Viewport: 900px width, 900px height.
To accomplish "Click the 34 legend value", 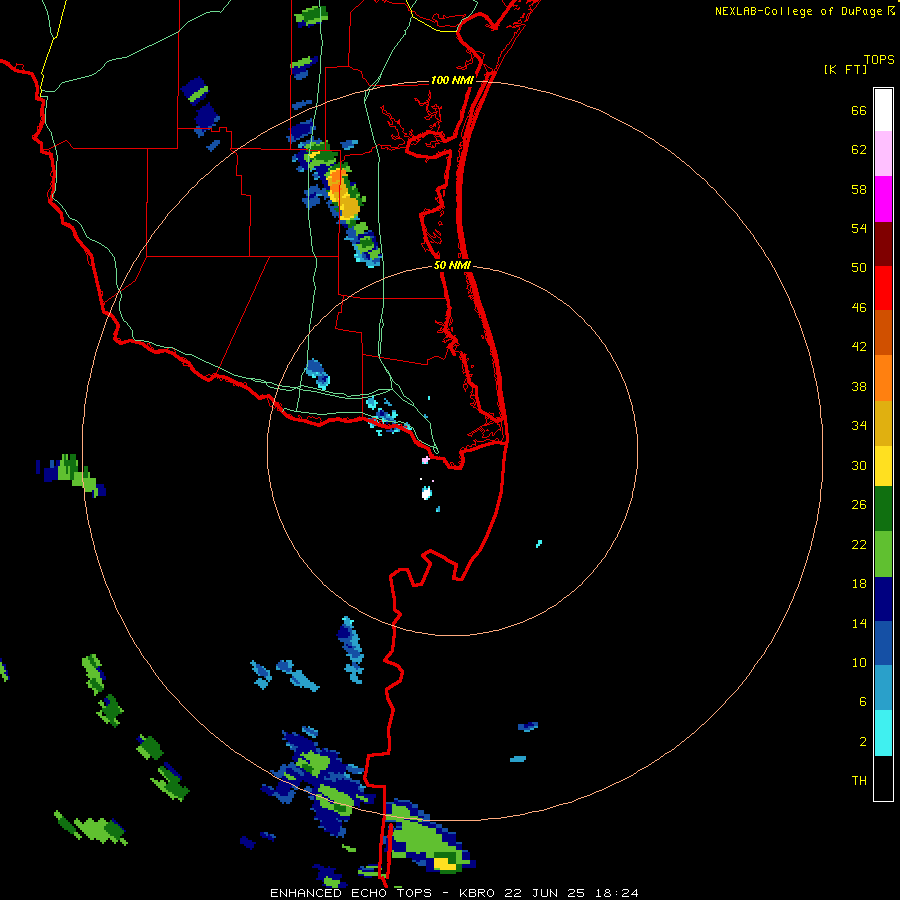I will click(x=859, y=426).
